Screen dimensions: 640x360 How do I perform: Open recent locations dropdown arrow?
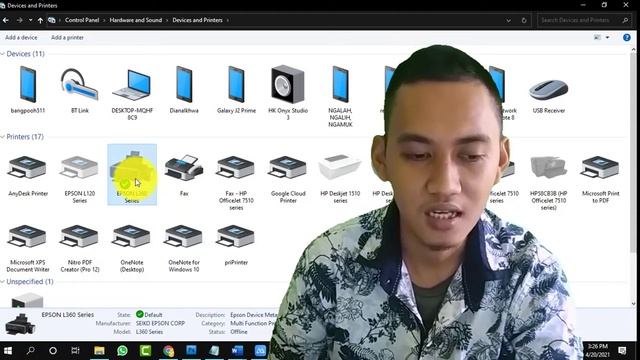pos(30,20)
